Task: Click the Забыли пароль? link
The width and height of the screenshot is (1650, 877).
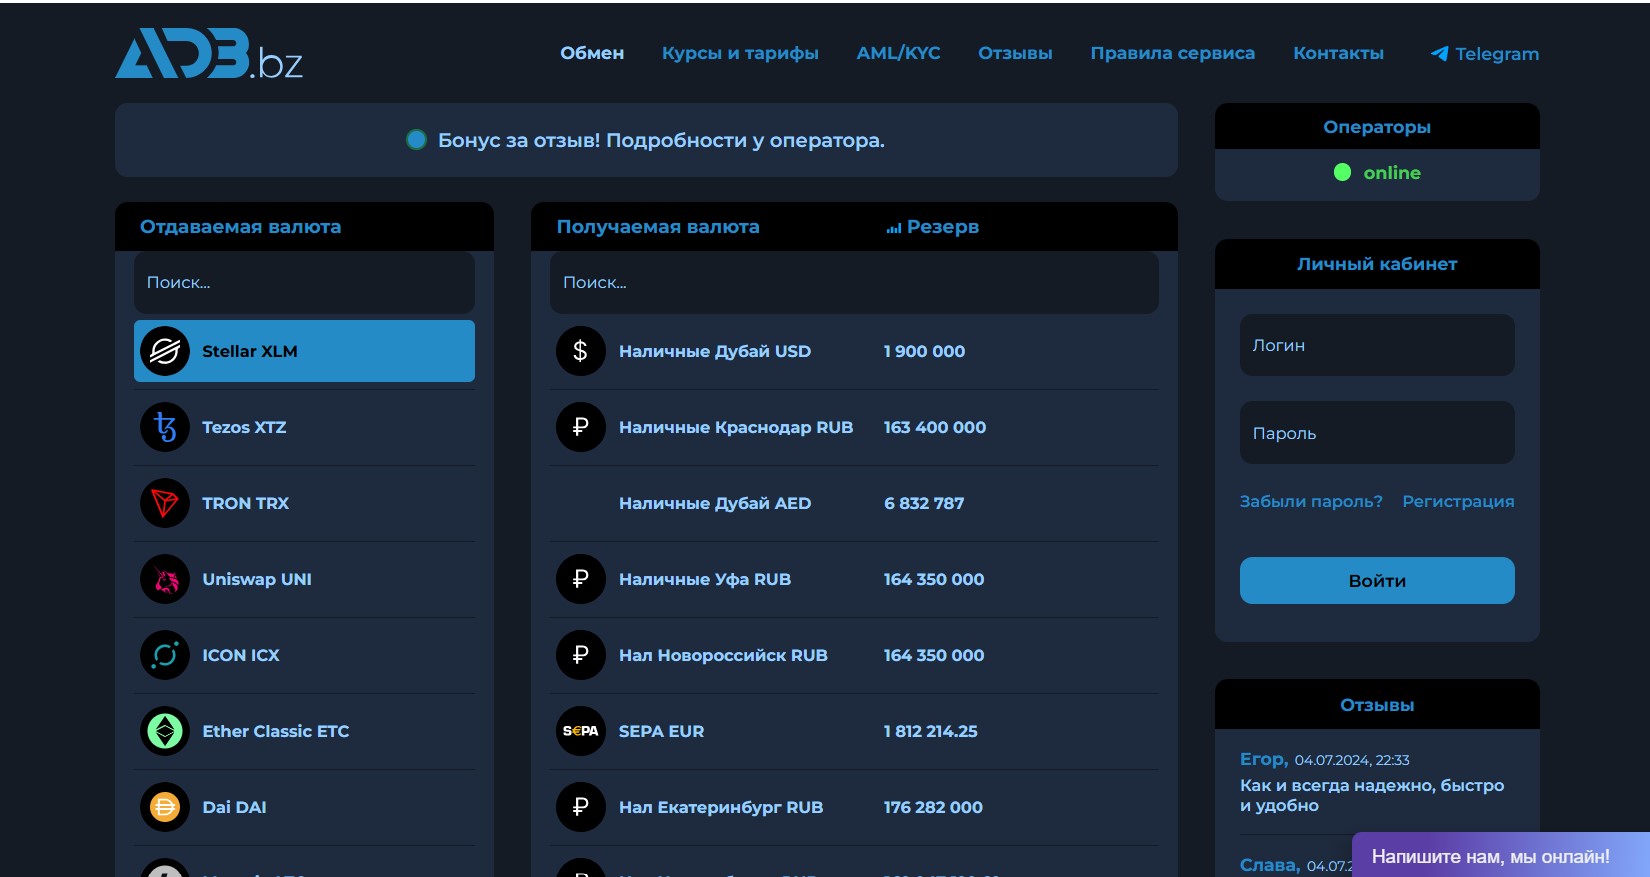Action: (x=1311, y=501)
